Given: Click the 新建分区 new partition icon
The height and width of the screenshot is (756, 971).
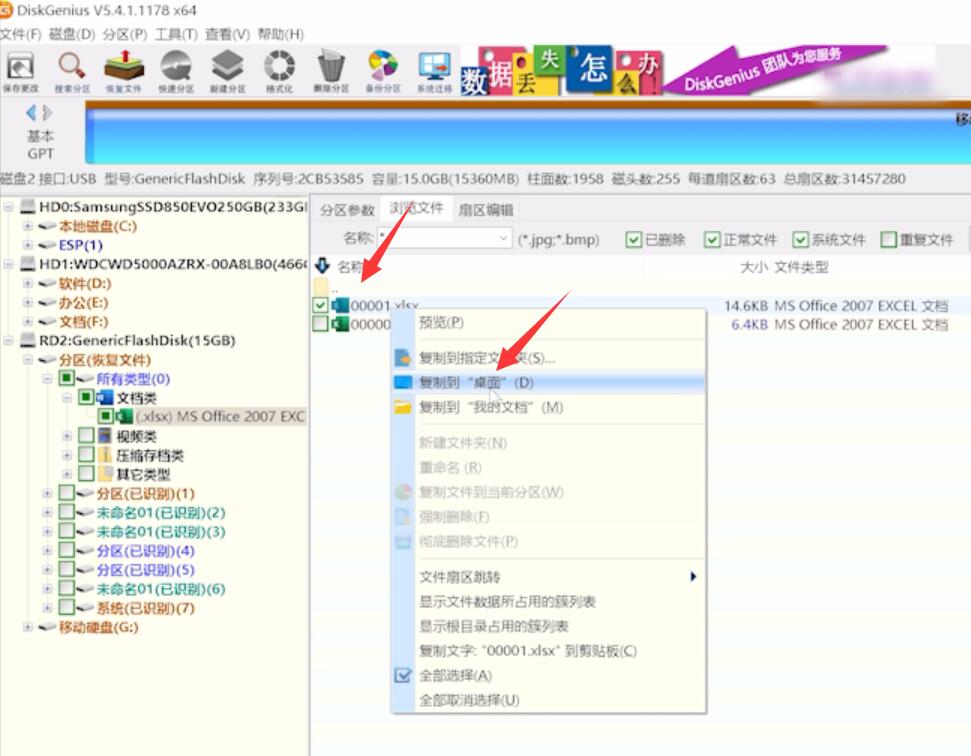Looking at the screenshot, I should [x=227, y=70].
